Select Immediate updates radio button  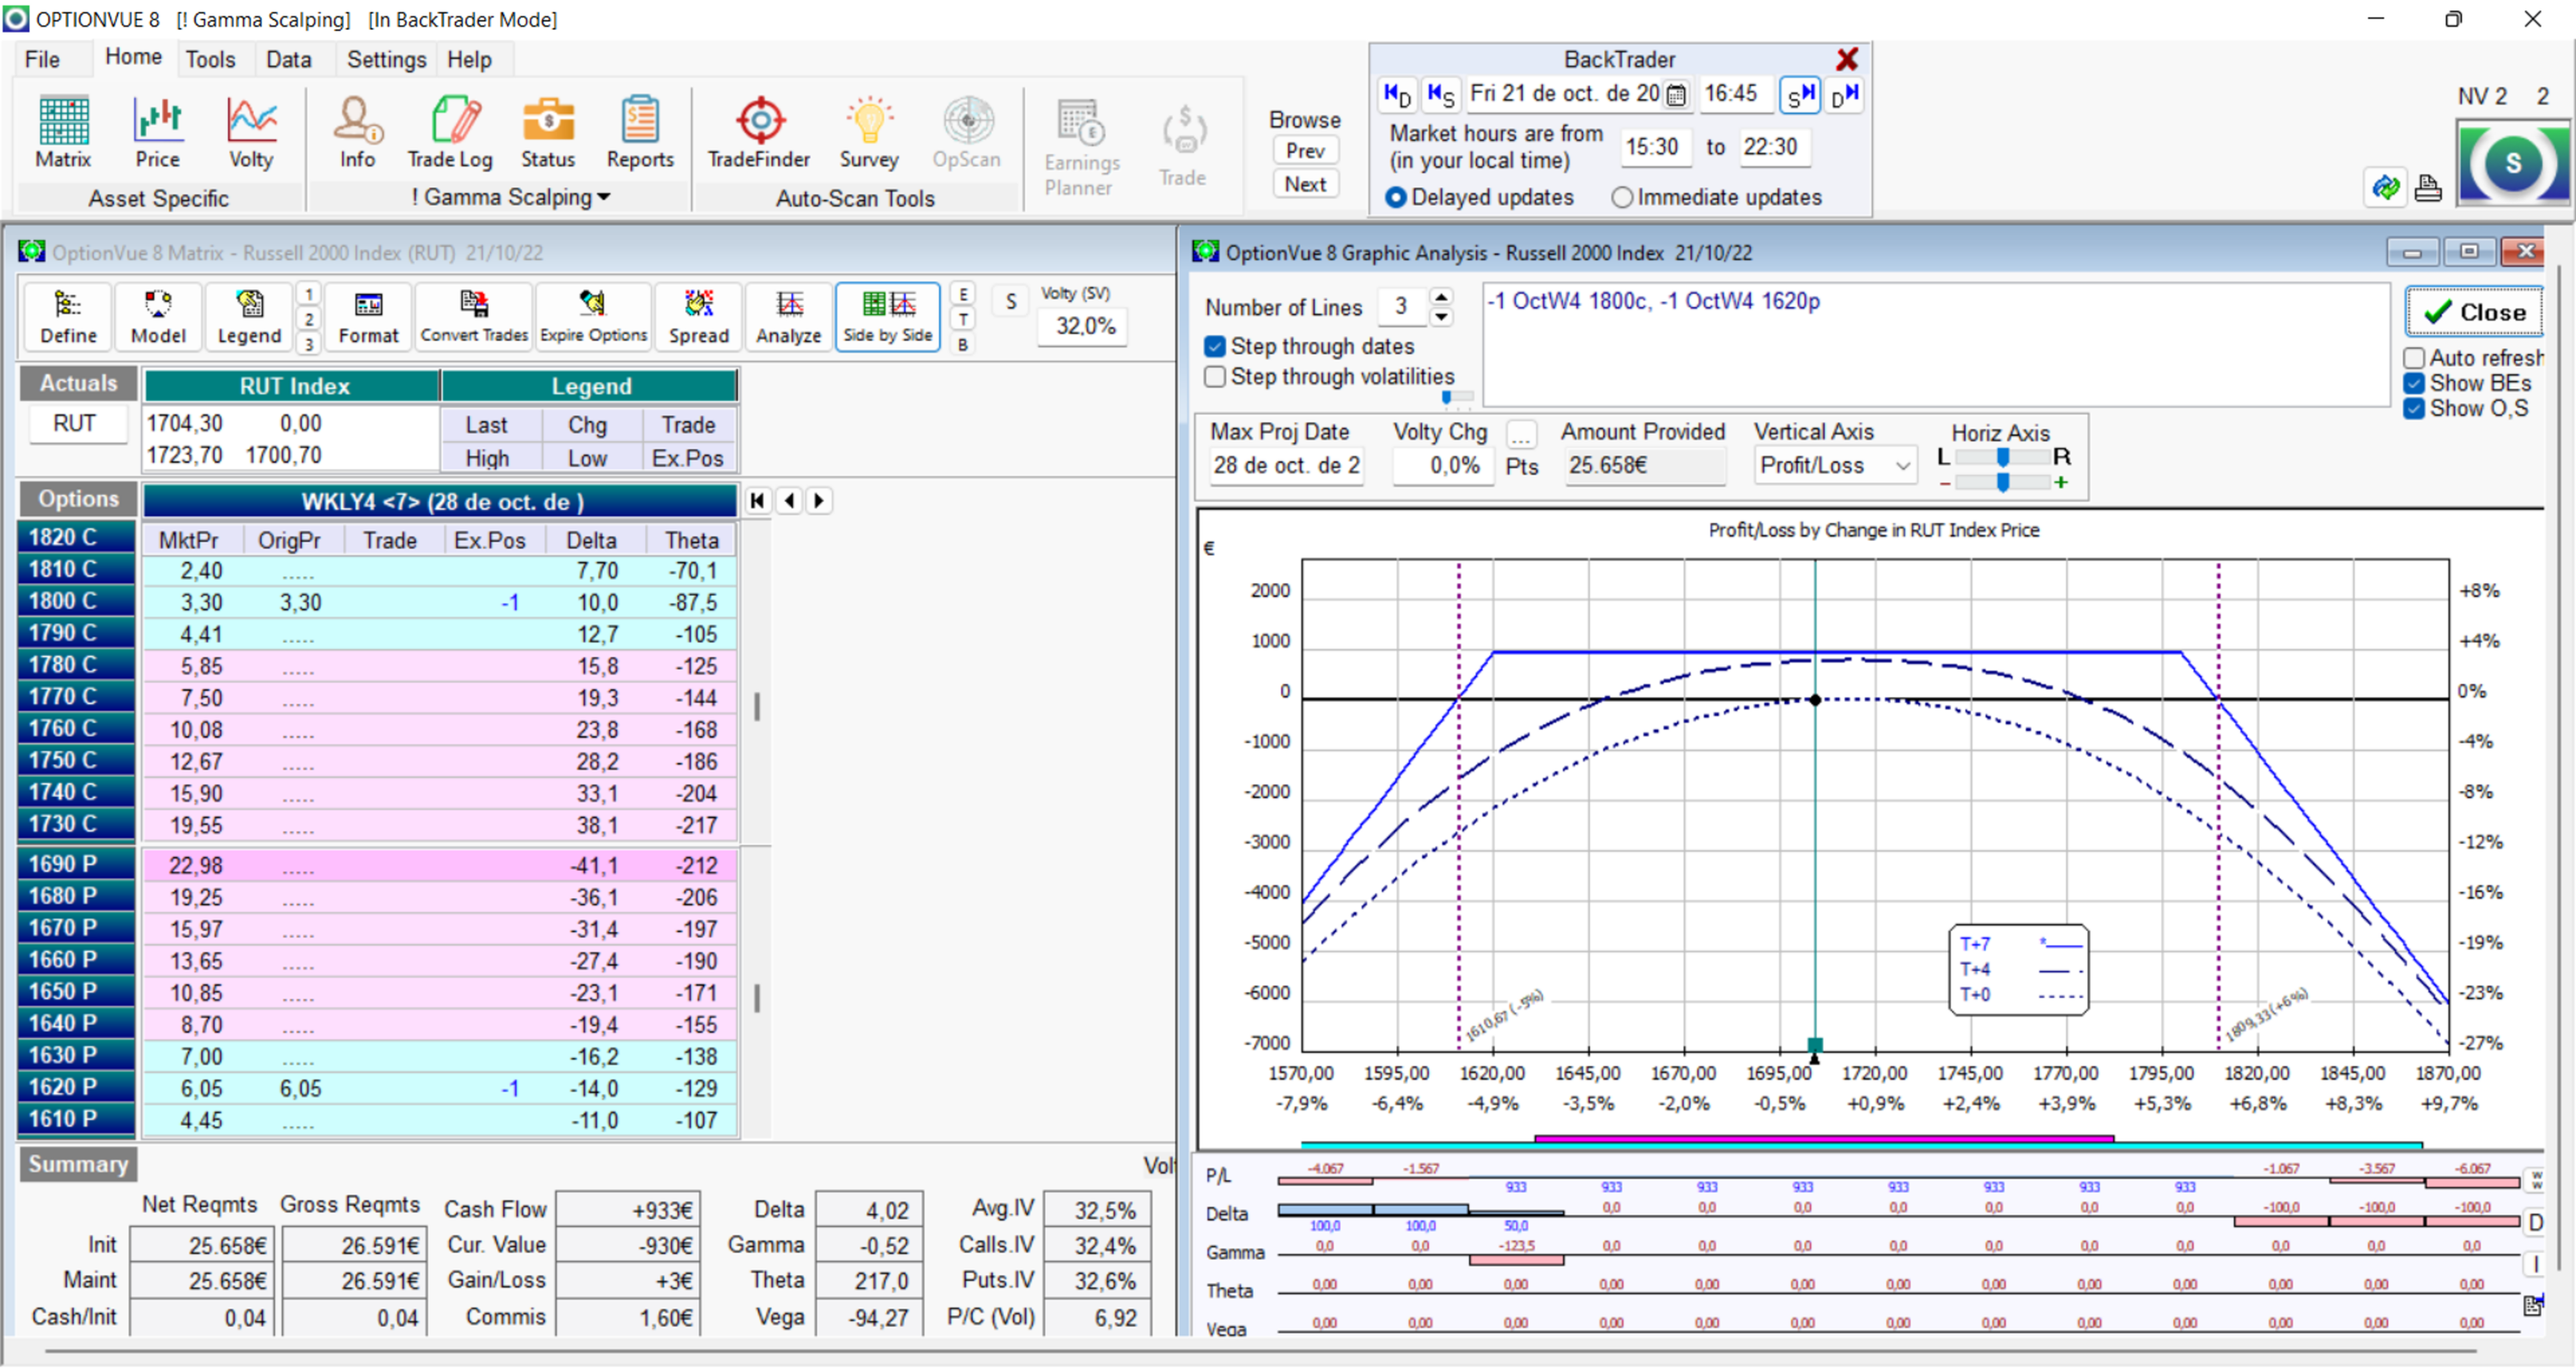[x=1622, y=198]
